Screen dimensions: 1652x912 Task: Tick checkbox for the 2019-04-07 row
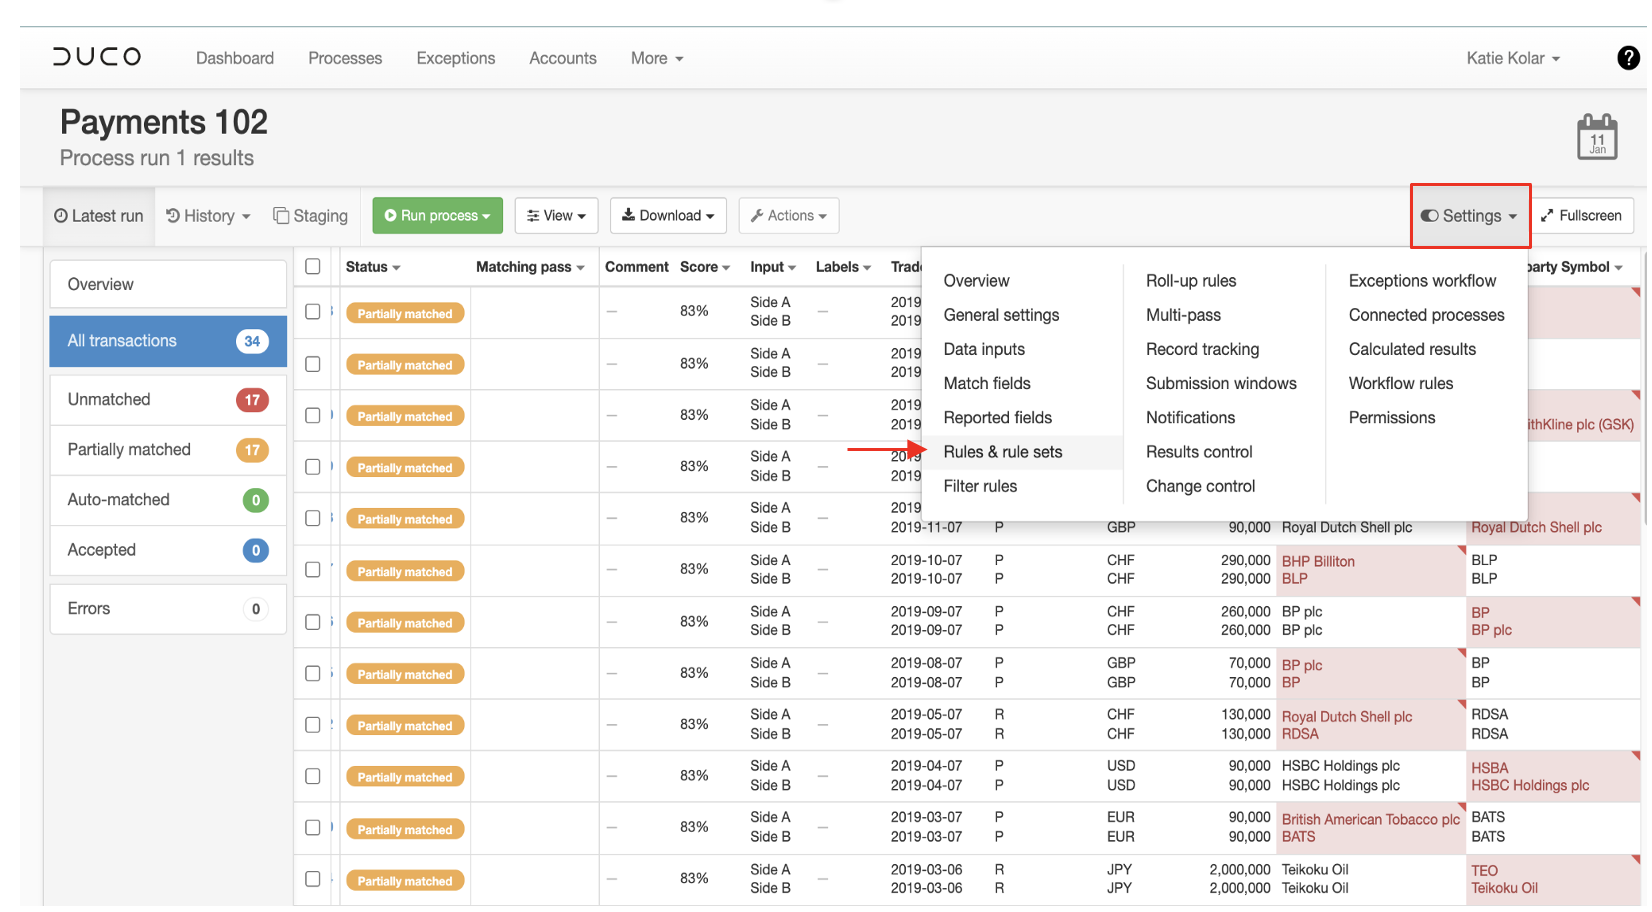pos(313,776)
